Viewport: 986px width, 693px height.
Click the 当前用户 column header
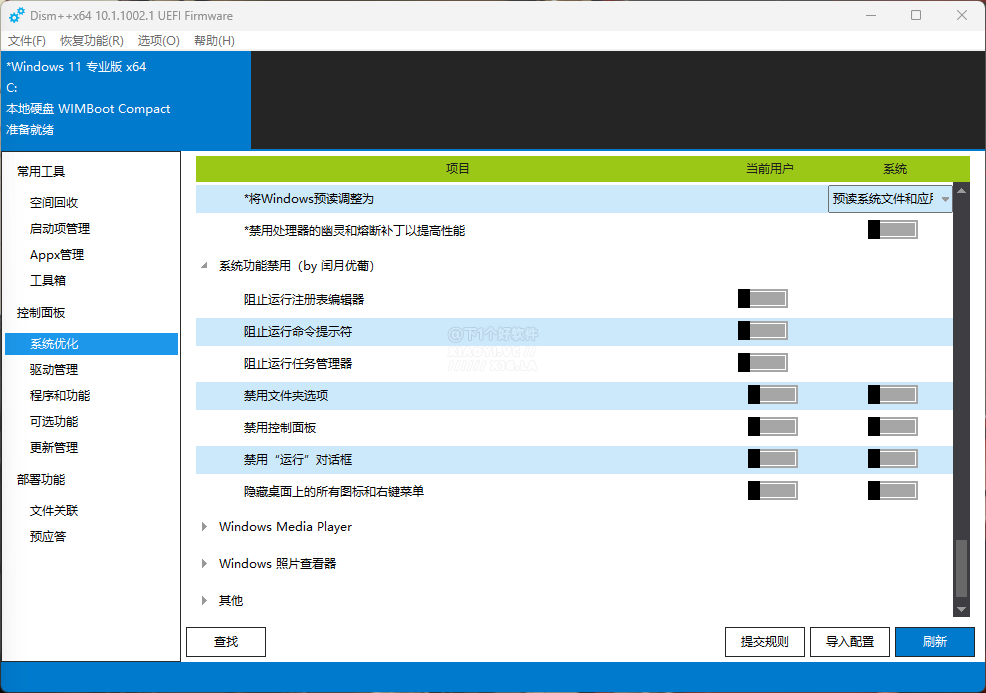(770, 169)
